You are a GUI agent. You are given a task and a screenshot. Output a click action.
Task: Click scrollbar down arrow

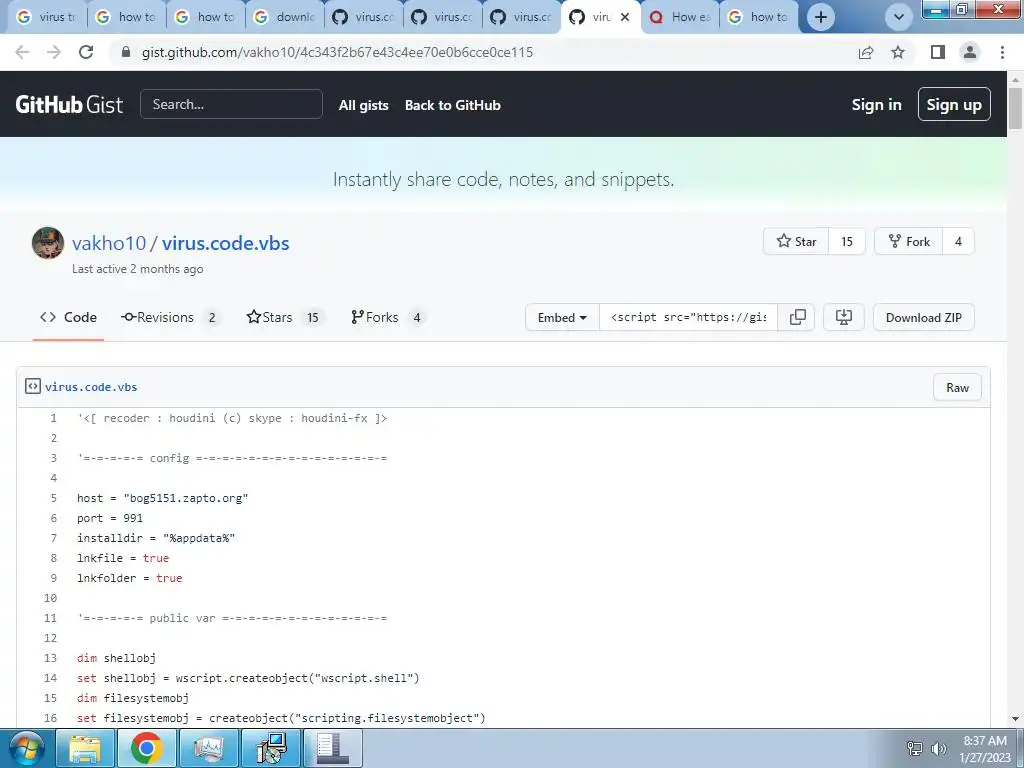1015,719
